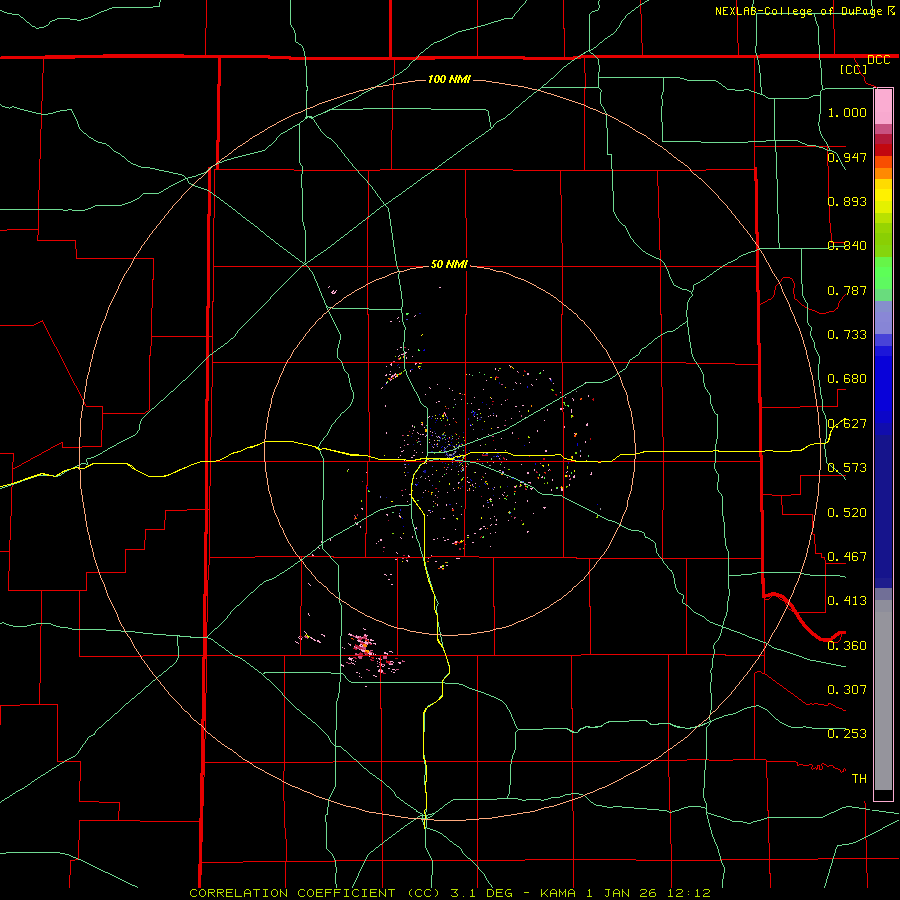Viewport: 900px width, 900px height.
Task: Click the 100 NMI range ring label
Action: (449, 79)
